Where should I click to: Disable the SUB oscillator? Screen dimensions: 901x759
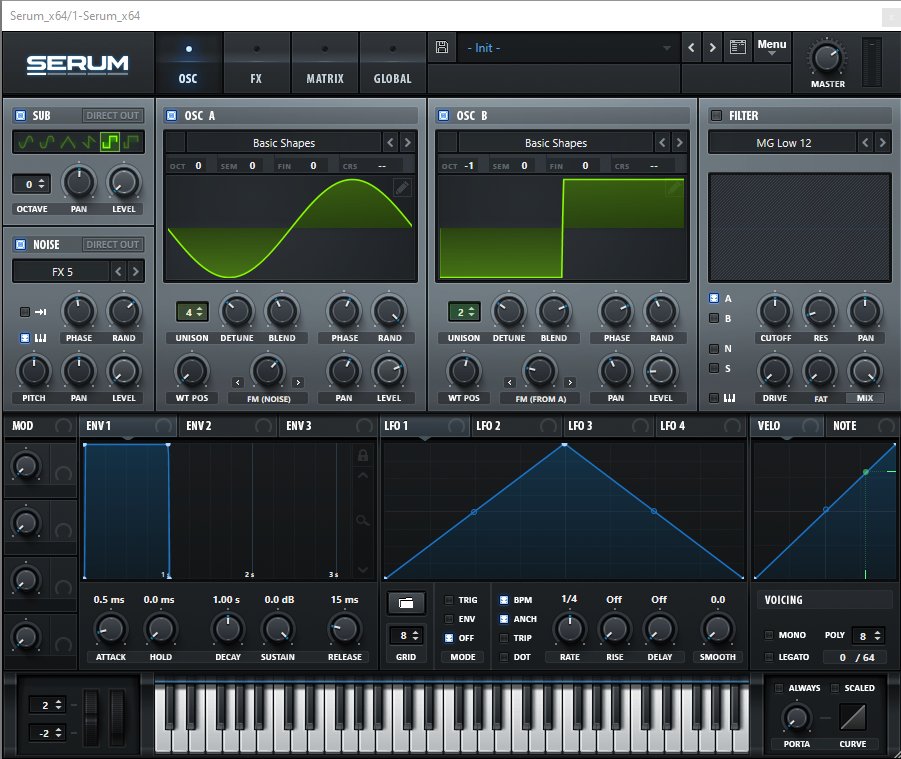point(21,115)
